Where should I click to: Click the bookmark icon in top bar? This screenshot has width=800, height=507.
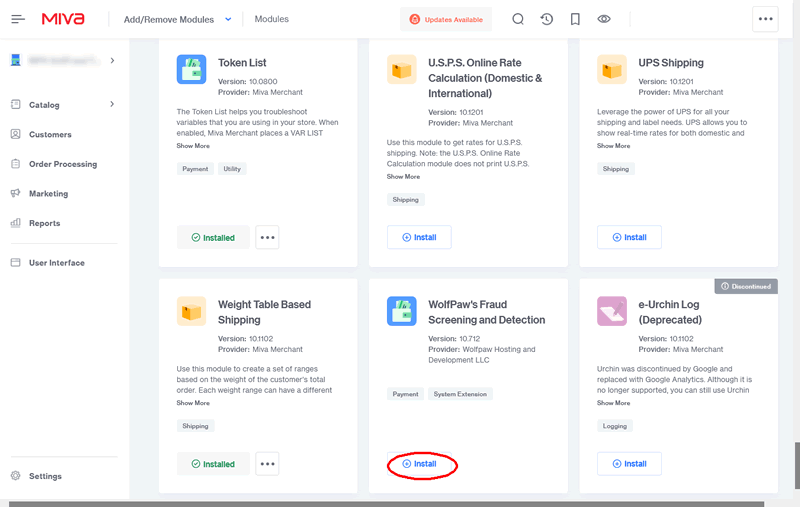click(x=575, y=19)
